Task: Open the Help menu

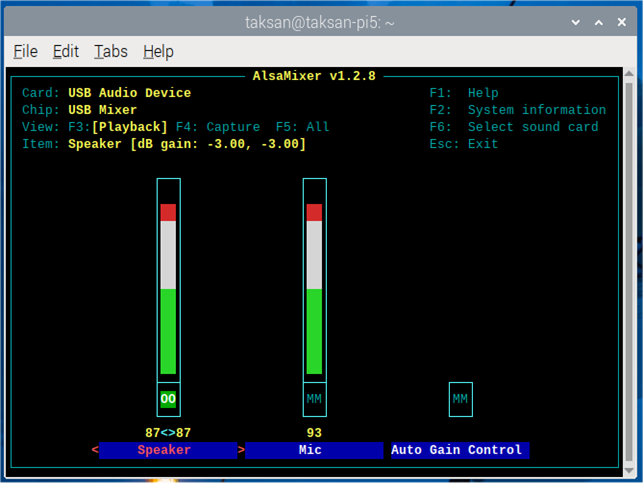Action: [158, 51]
